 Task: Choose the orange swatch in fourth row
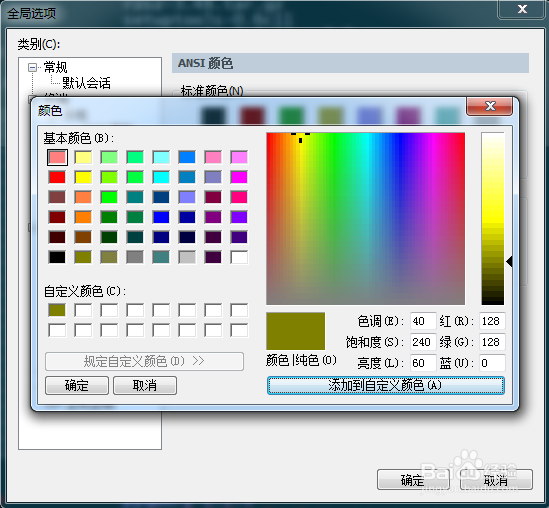point(83,217)
